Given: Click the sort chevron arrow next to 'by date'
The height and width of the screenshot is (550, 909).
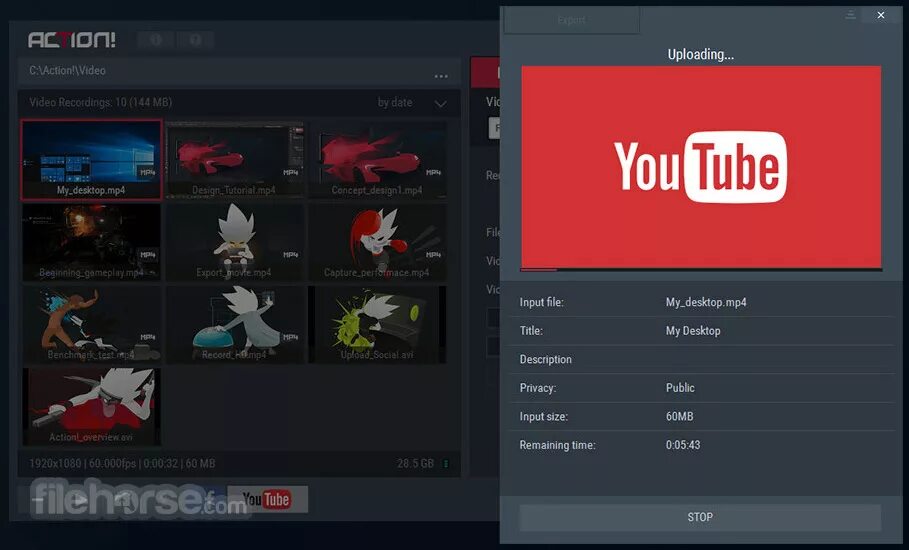Looking at the screenshot, I should pyautogui.click(x=441, y=104).
